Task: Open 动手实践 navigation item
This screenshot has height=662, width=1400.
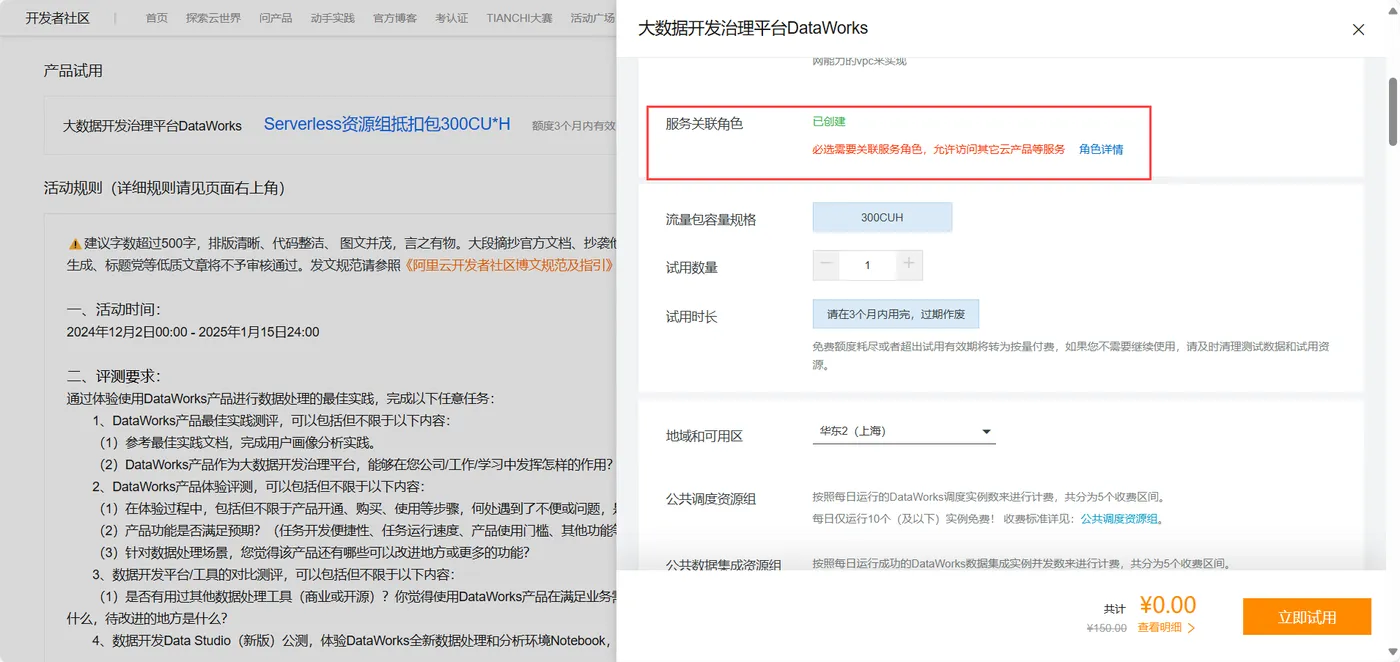Action: (x=332, y=18)
